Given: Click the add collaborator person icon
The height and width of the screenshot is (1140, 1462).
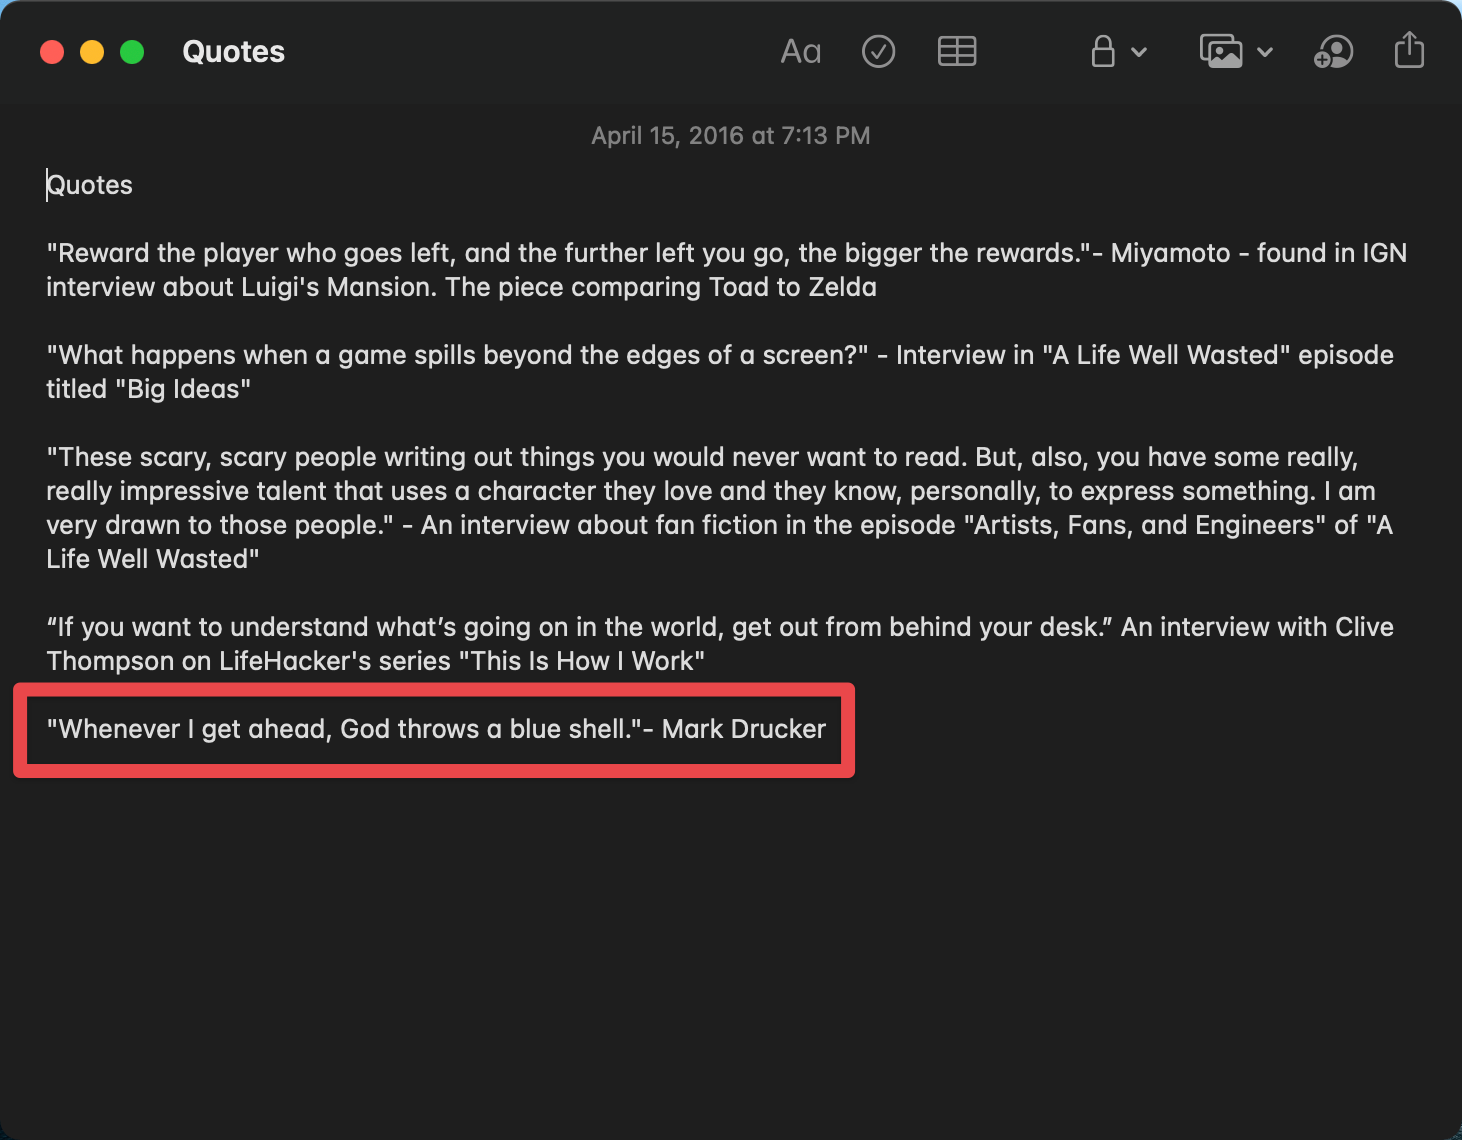Looking at the screenshot, I should (1333, 52).
